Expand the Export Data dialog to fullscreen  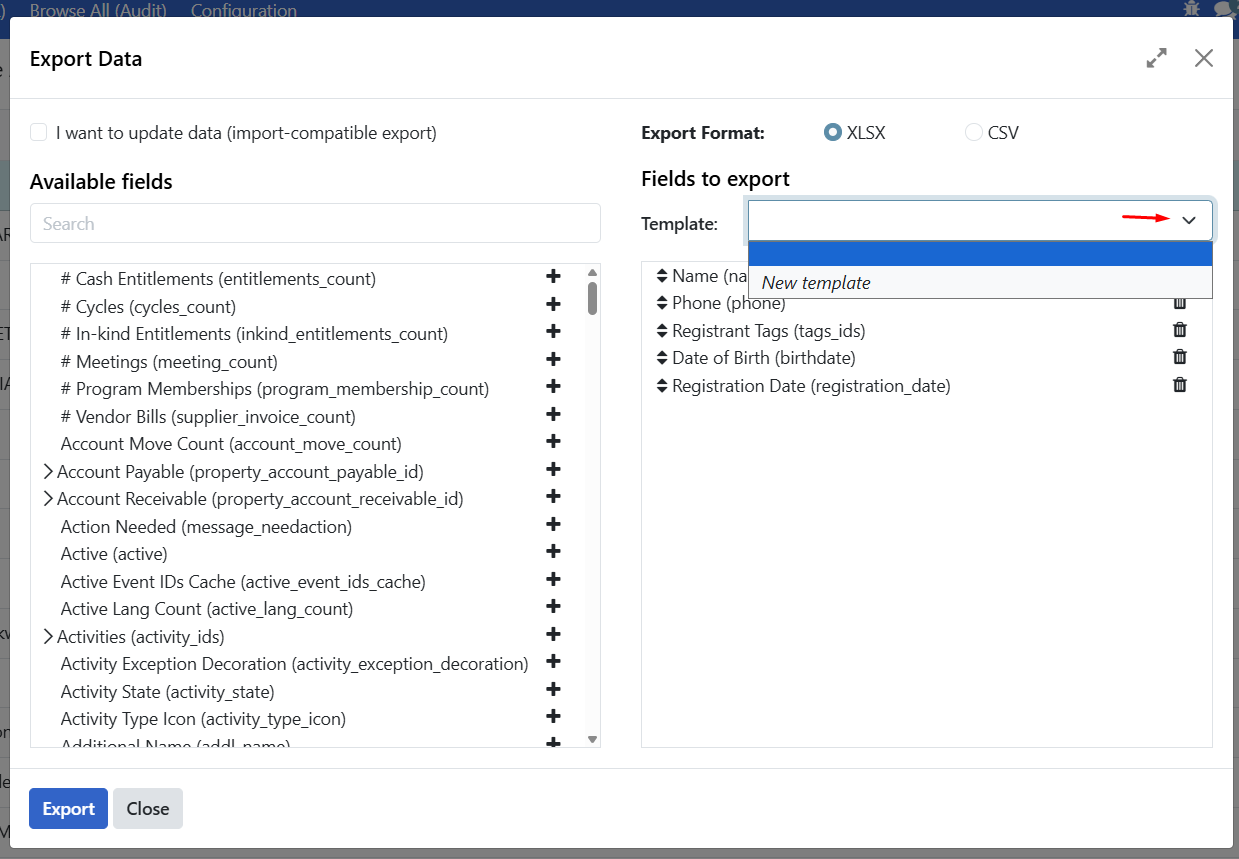click(x=1156, y=58)
